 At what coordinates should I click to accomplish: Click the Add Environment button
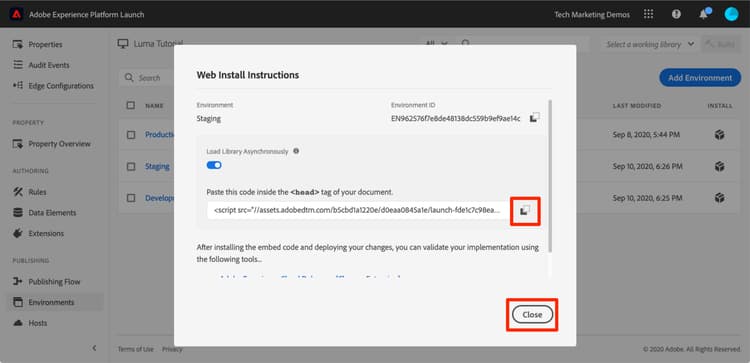[700, 77]
